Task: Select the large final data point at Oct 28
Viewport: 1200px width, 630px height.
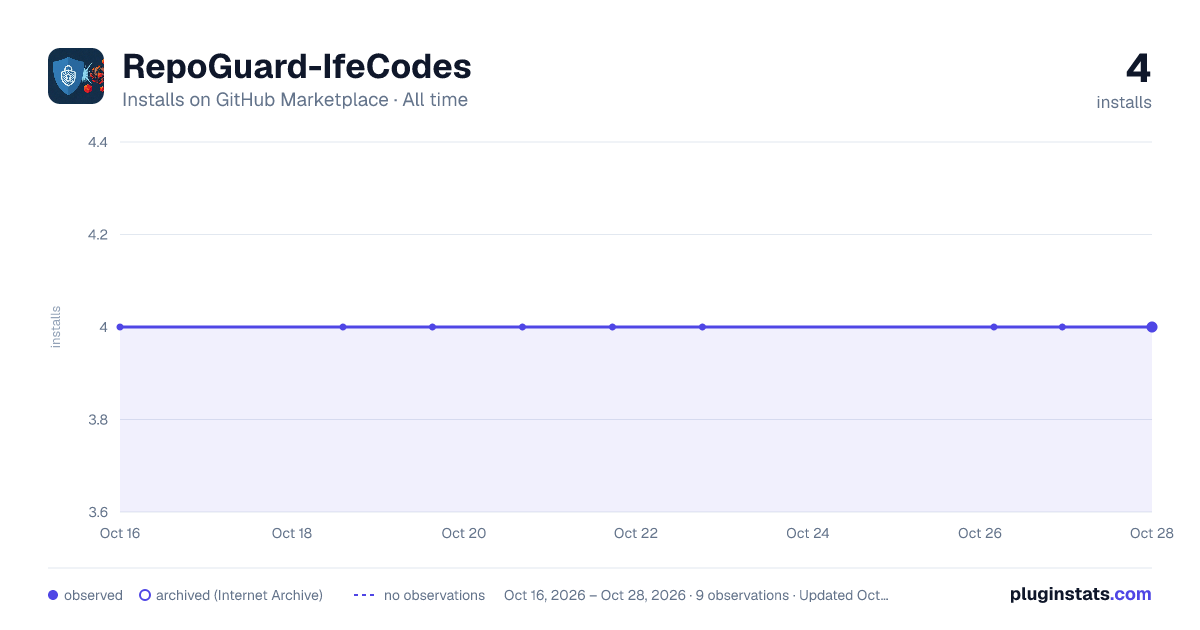Action: click(x=1152, y=327)
